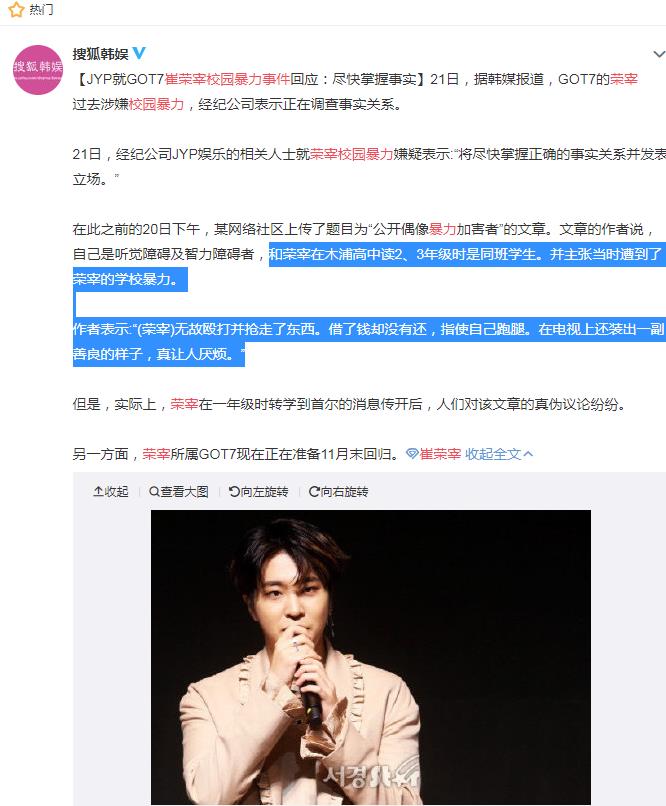Rotate the image right with 向右旋转
666x806 pixels.
(x=338, y=492)
